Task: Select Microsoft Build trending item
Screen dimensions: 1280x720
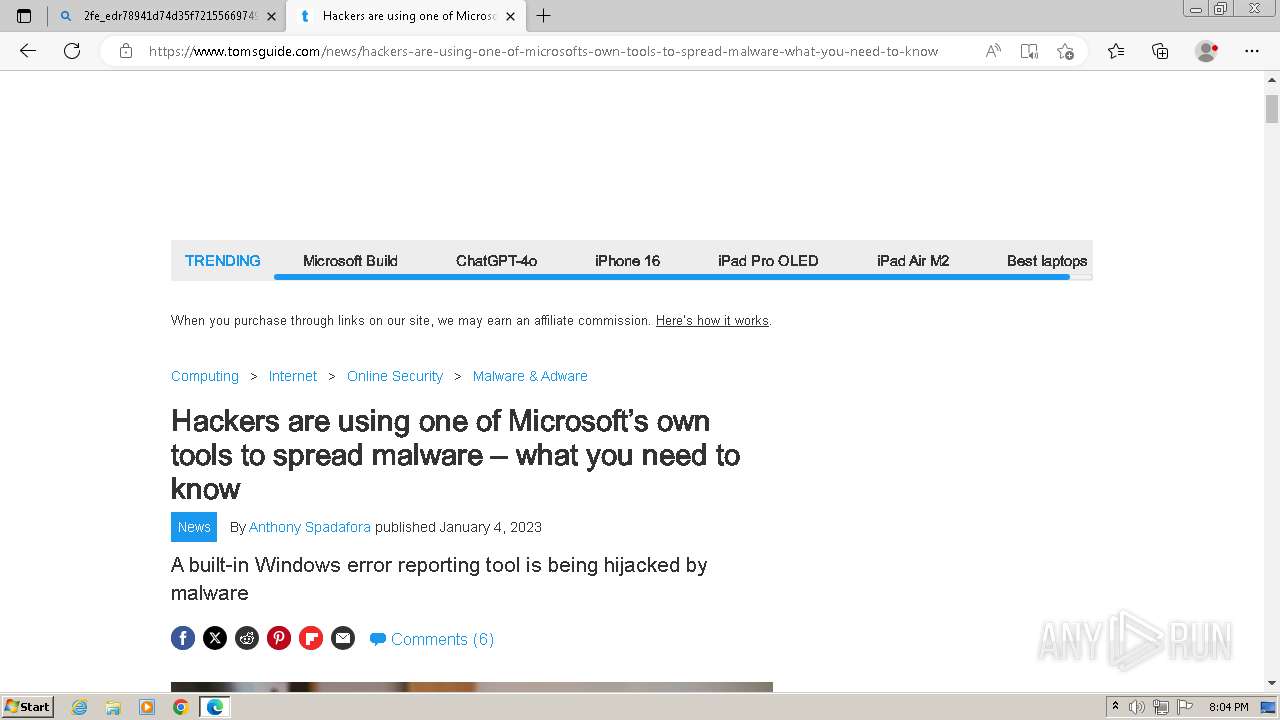Action: point(350,261)
